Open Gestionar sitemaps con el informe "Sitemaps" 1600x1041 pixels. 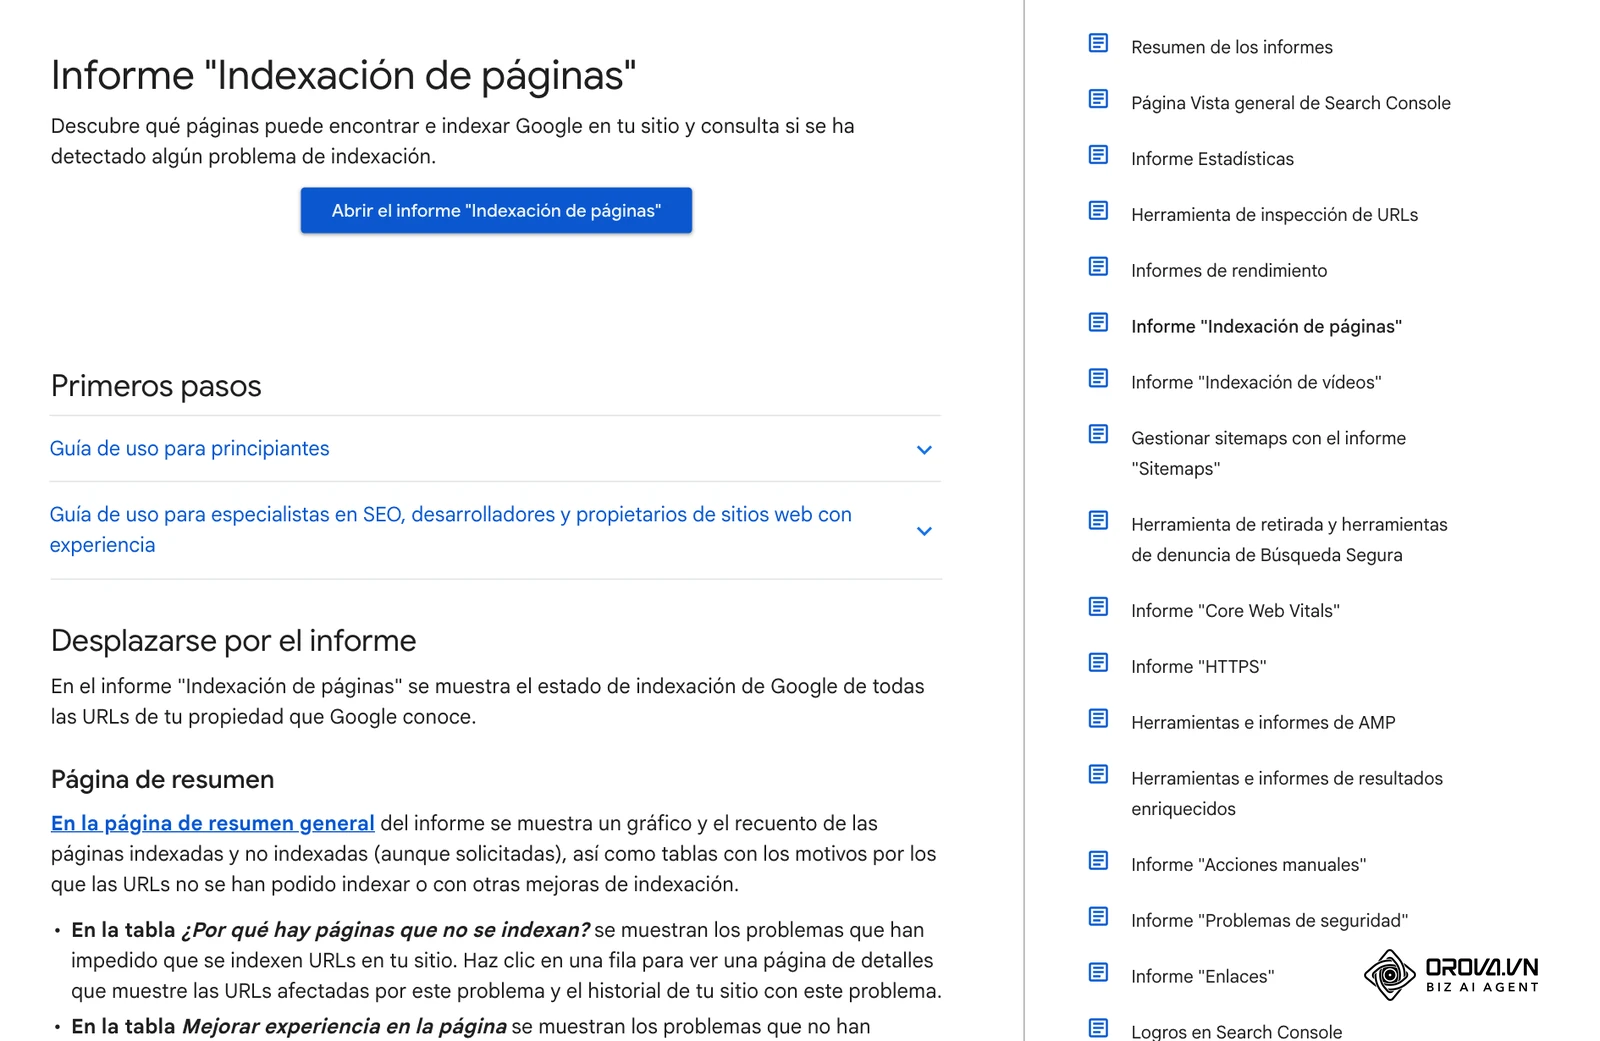(x=1268, y=454)
